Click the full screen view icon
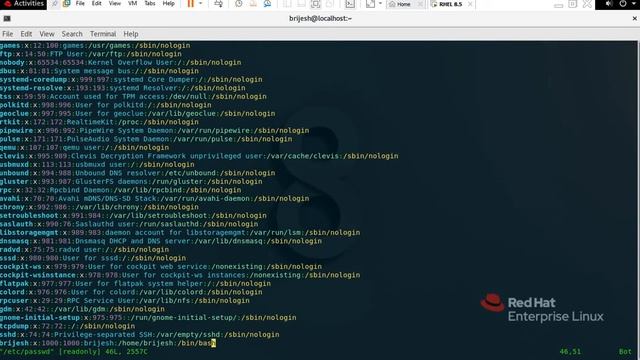 pyautogui.click(x=315, y=4)
